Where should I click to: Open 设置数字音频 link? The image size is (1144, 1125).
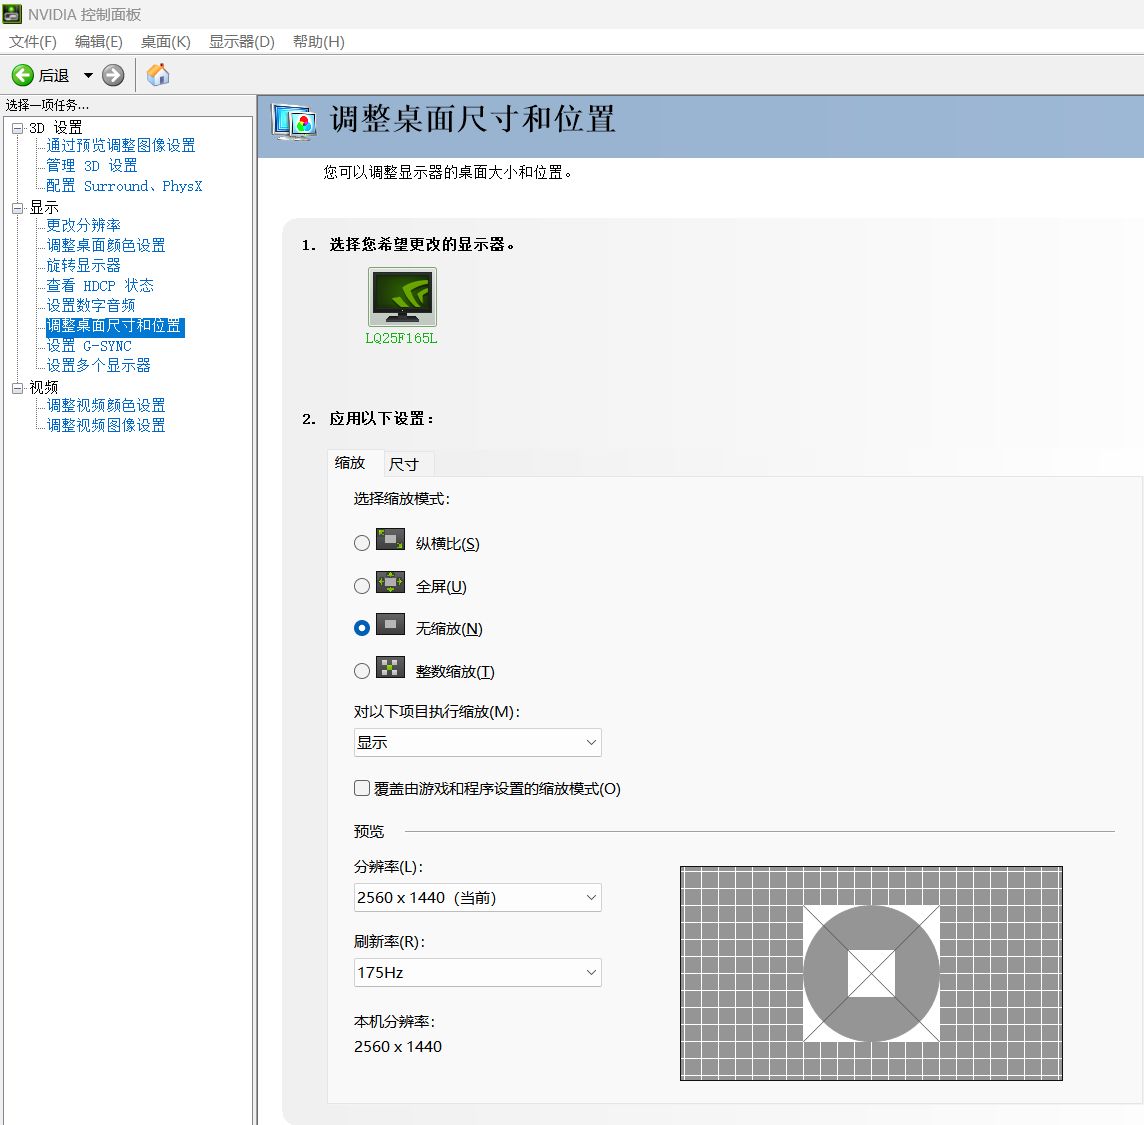click(x=90, y=306)
